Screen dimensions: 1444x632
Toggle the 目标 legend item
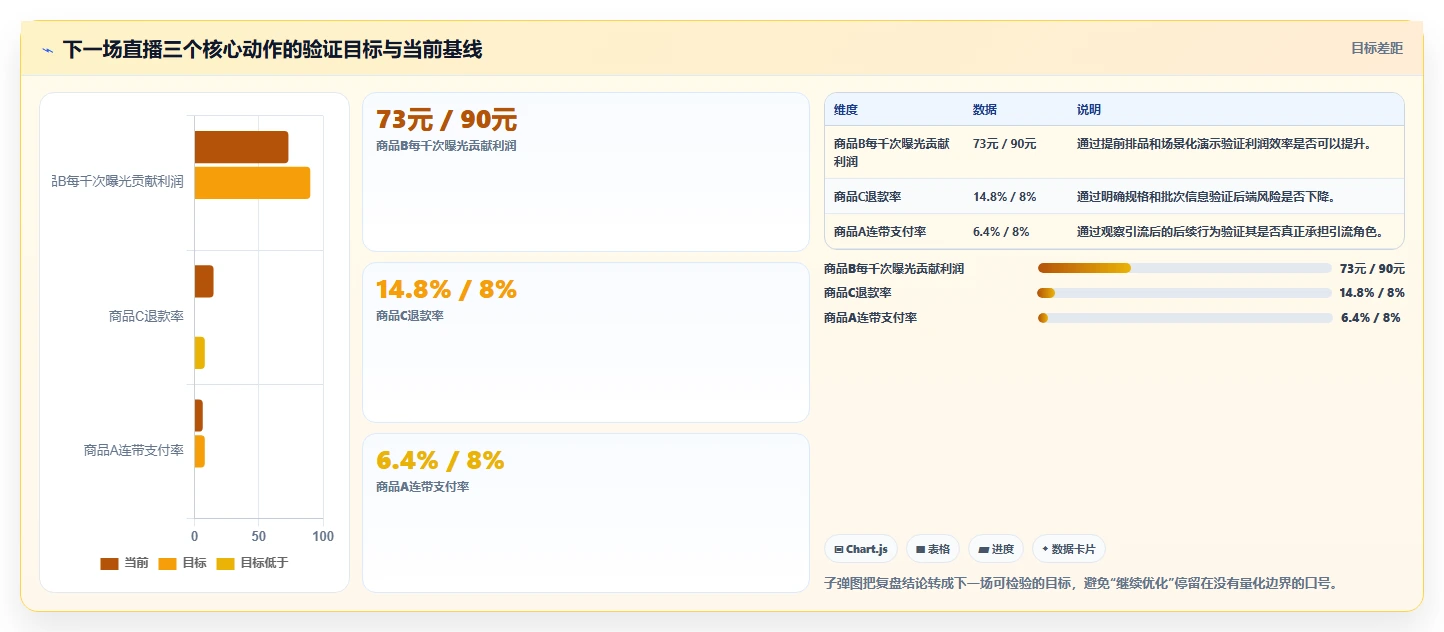click(x=182, y=563)
